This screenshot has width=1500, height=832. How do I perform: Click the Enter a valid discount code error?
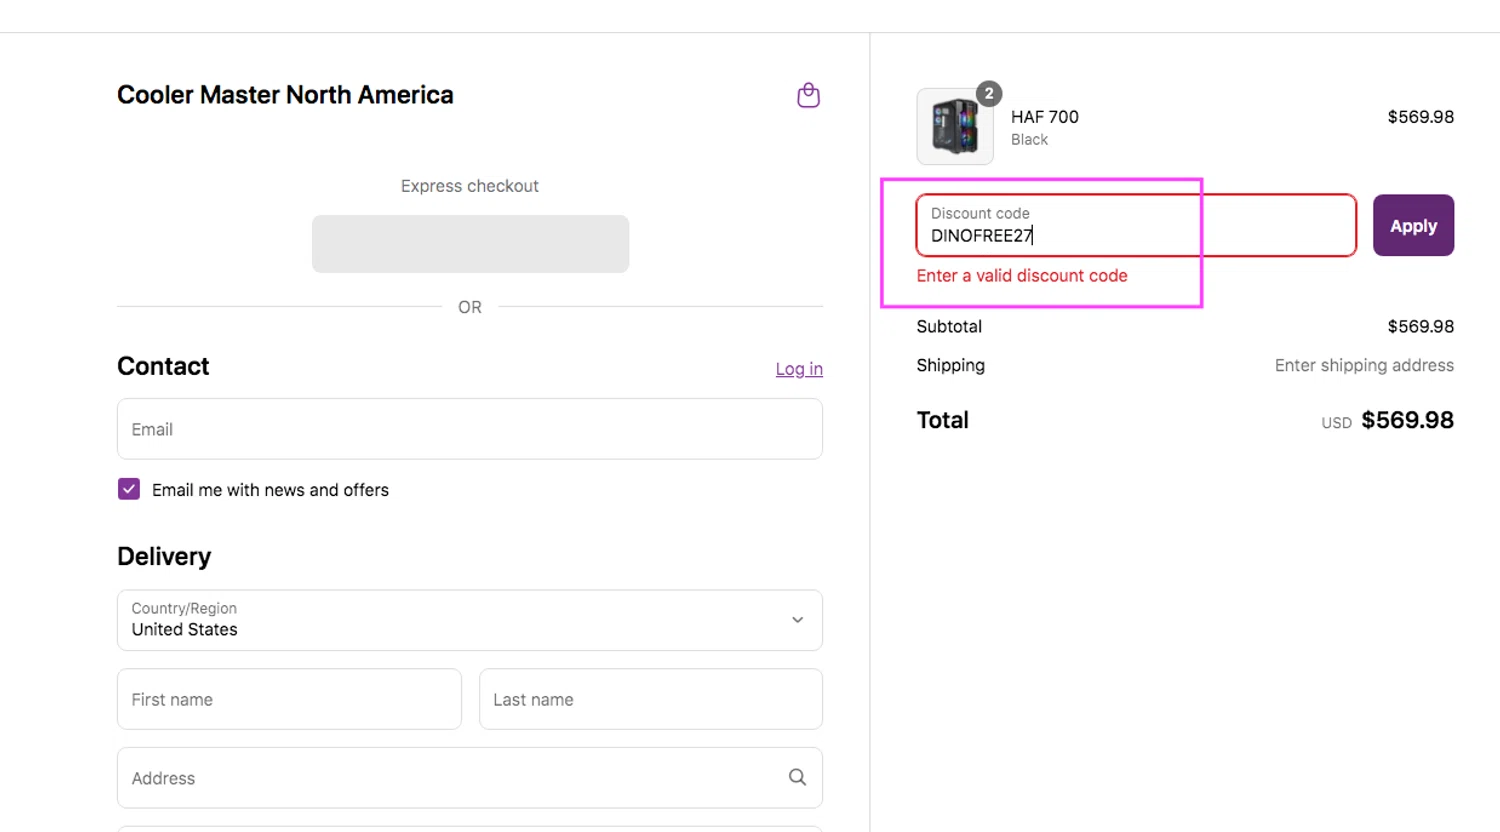[1022, 276]
